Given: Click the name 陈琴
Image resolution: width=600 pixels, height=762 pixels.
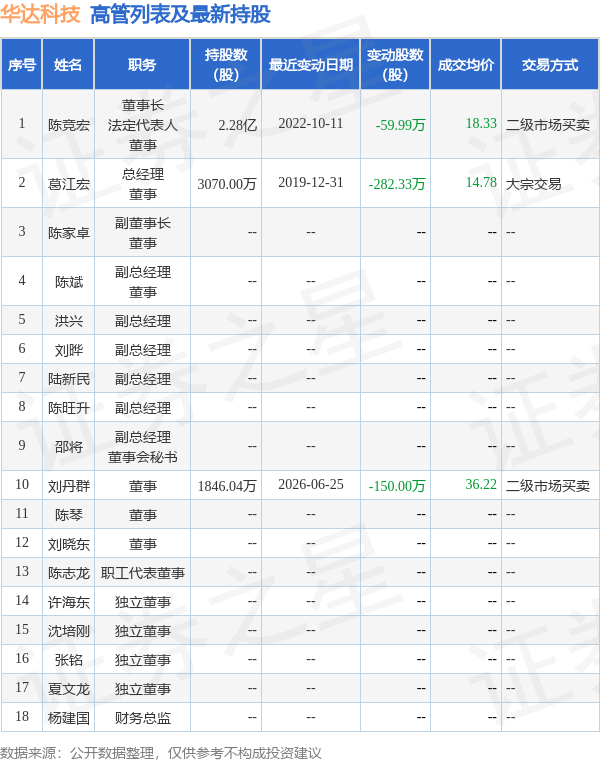Looking at the screenshot, I should tap(69, 515).
